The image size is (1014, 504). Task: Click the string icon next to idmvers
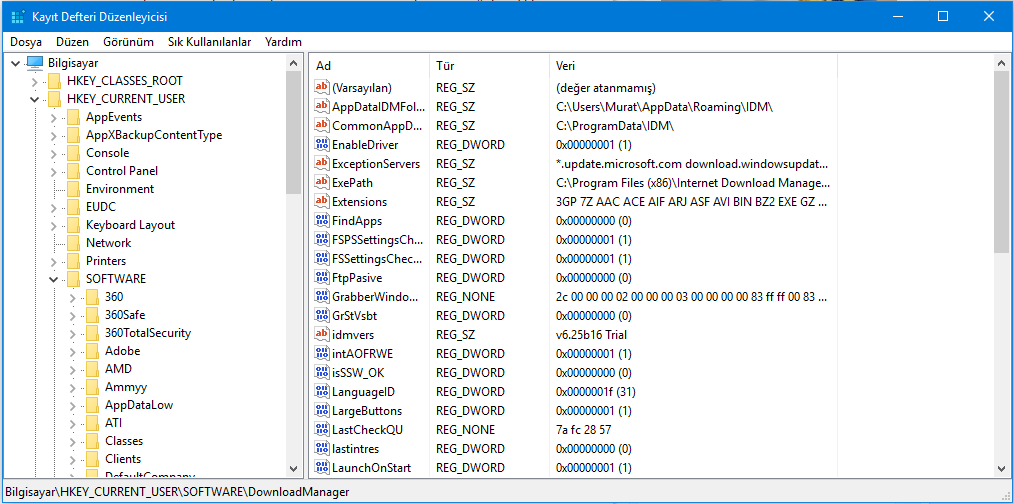coord(321,334)
